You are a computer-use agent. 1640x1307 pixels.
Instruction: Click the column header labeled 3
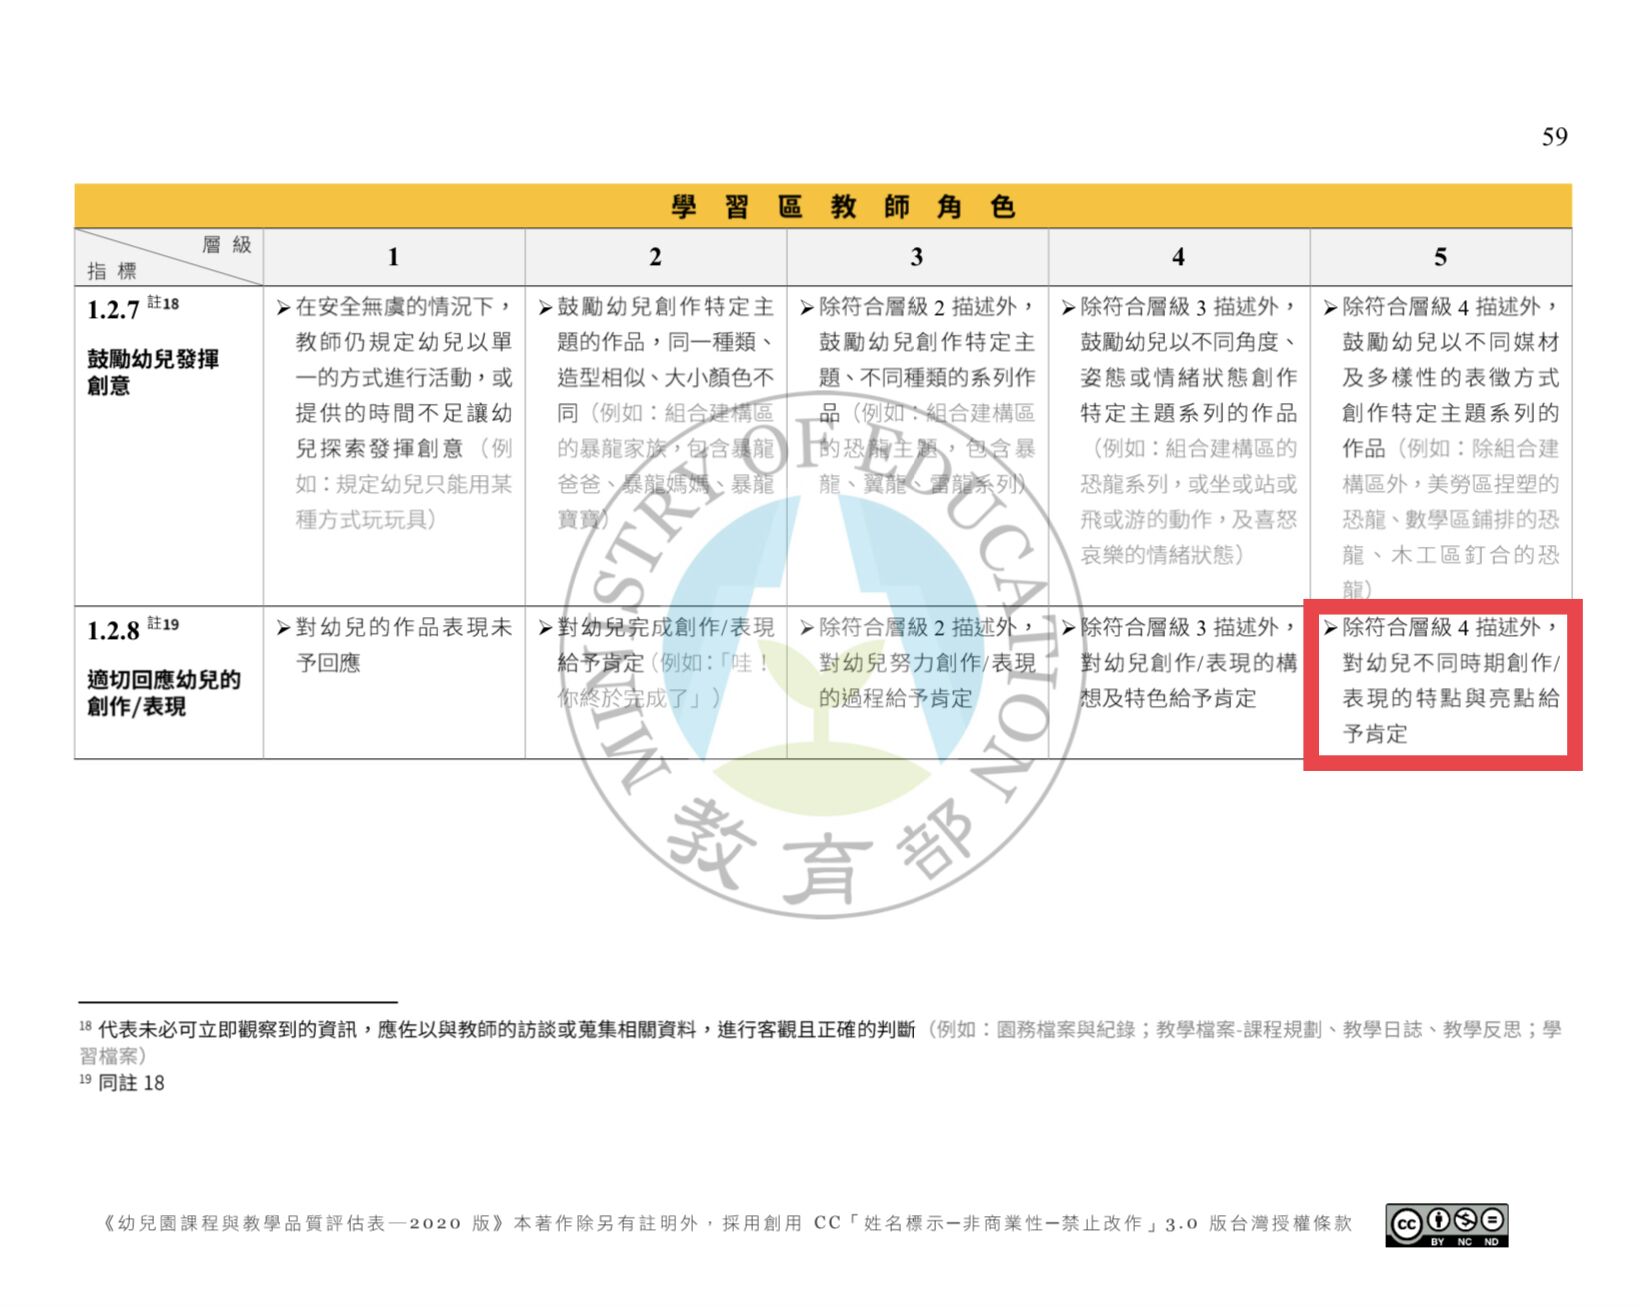click(916, 258)
